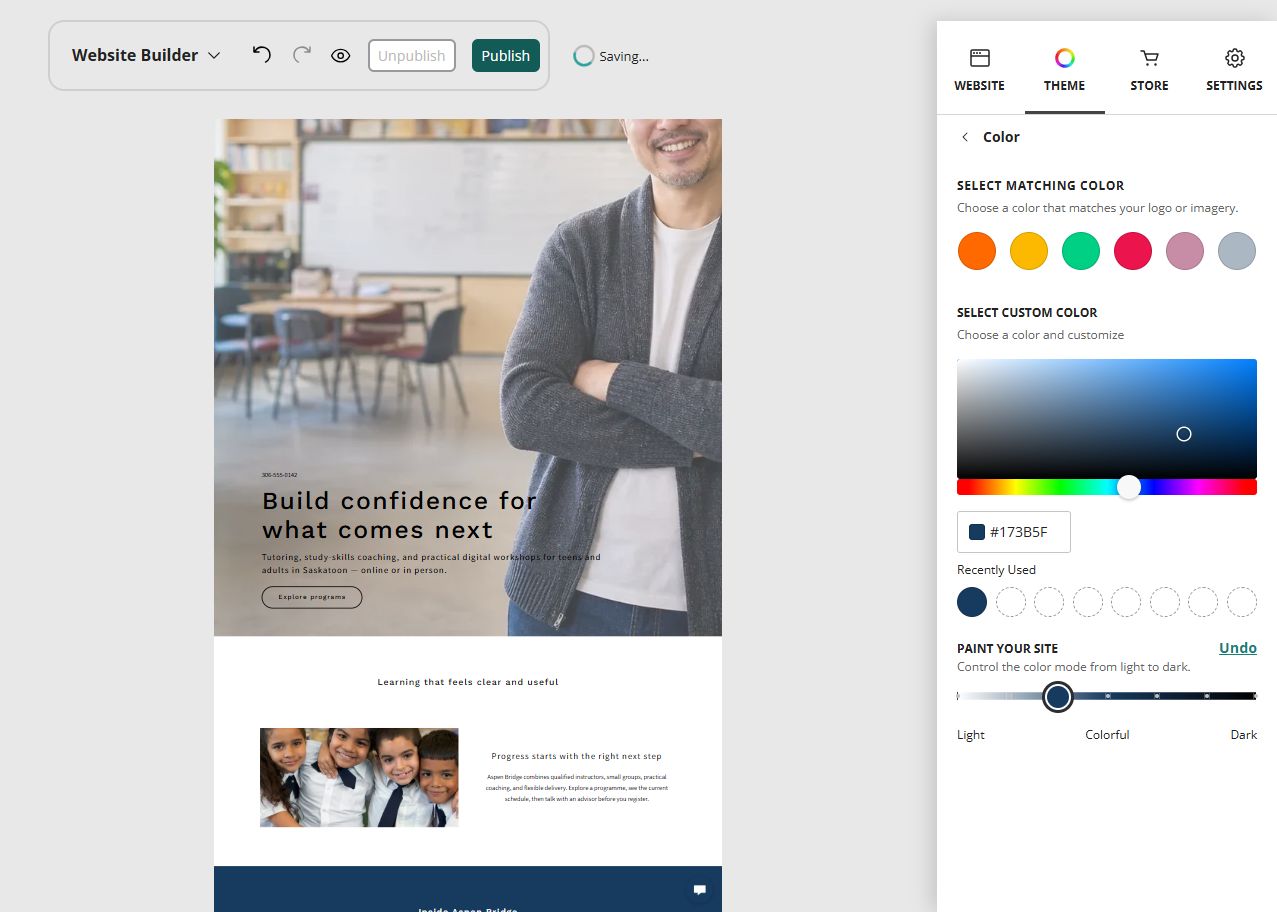Click the hex color input field #173B5F
Image resolution: width=1277 pixels, height=912 pixels.
1014,532
